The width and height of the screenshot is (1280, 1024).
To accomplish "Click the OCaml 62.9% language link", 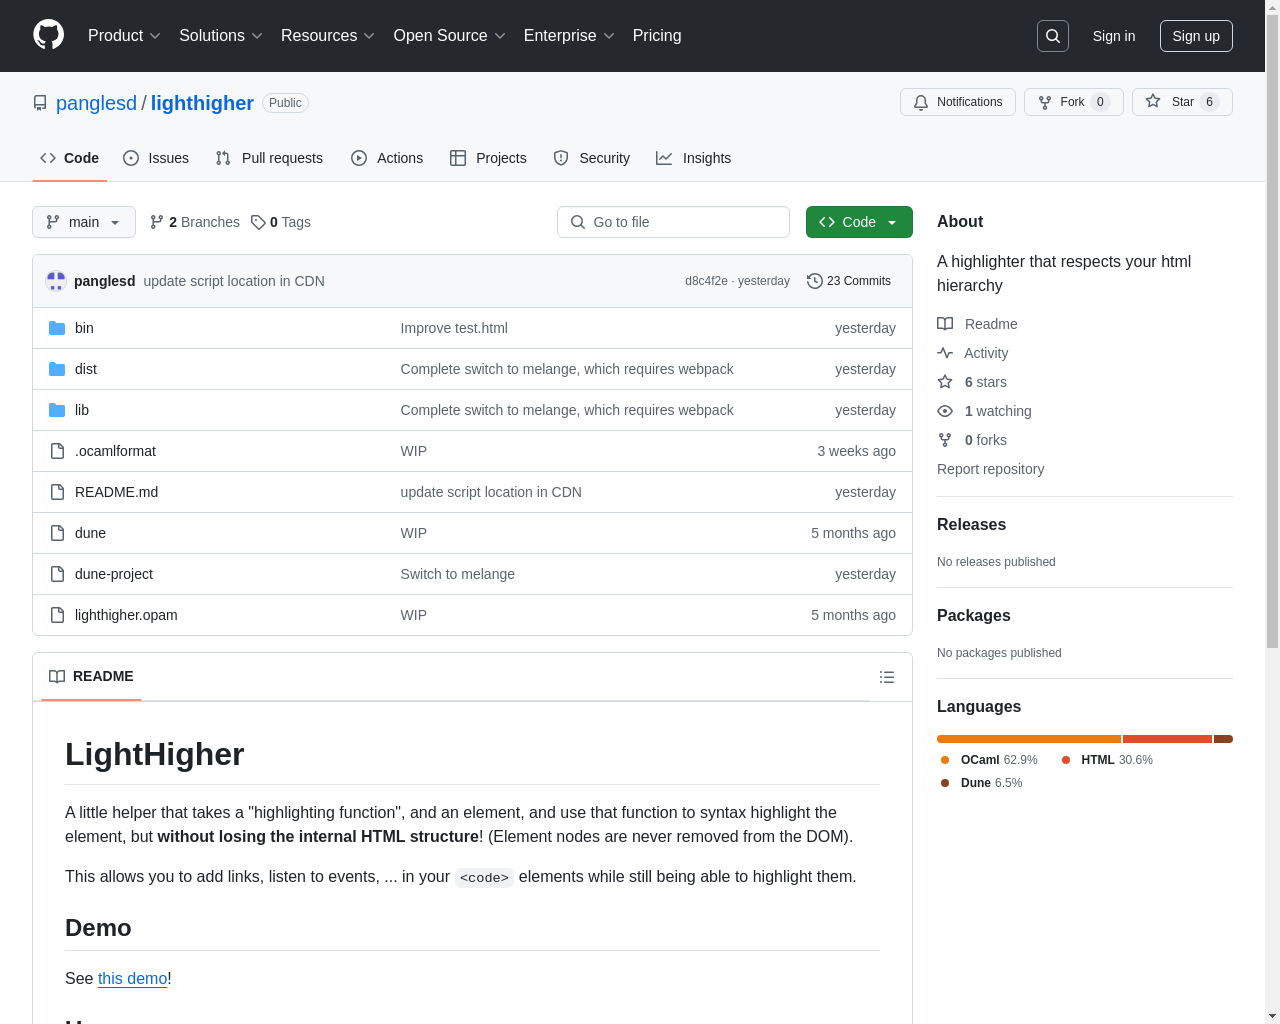I will point(989,760).
